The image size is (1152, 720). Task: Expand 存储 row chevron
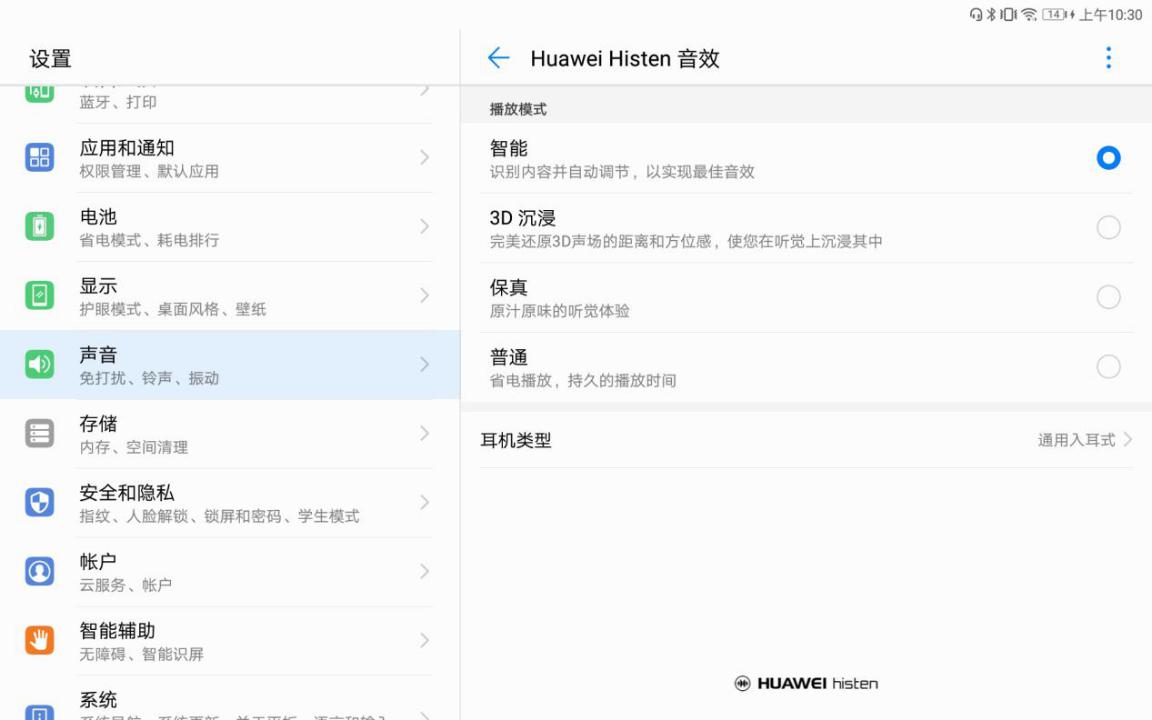coord(425,433)
